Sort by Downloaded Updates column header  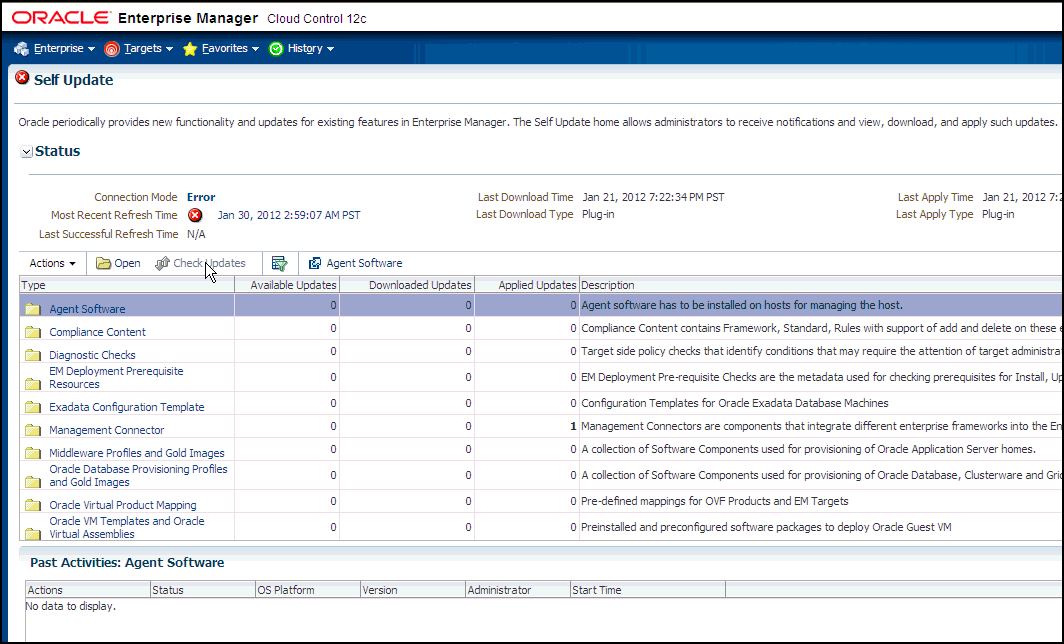click(407, 285)
